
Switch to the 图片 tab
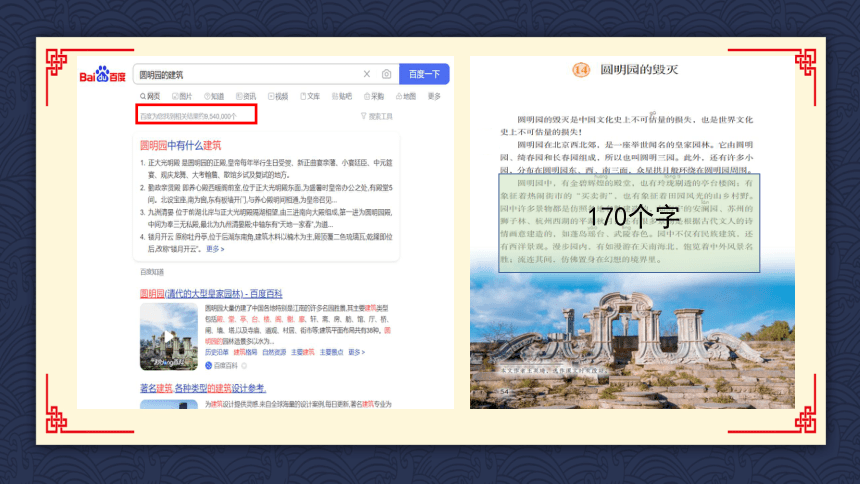(x=182, y=96)
